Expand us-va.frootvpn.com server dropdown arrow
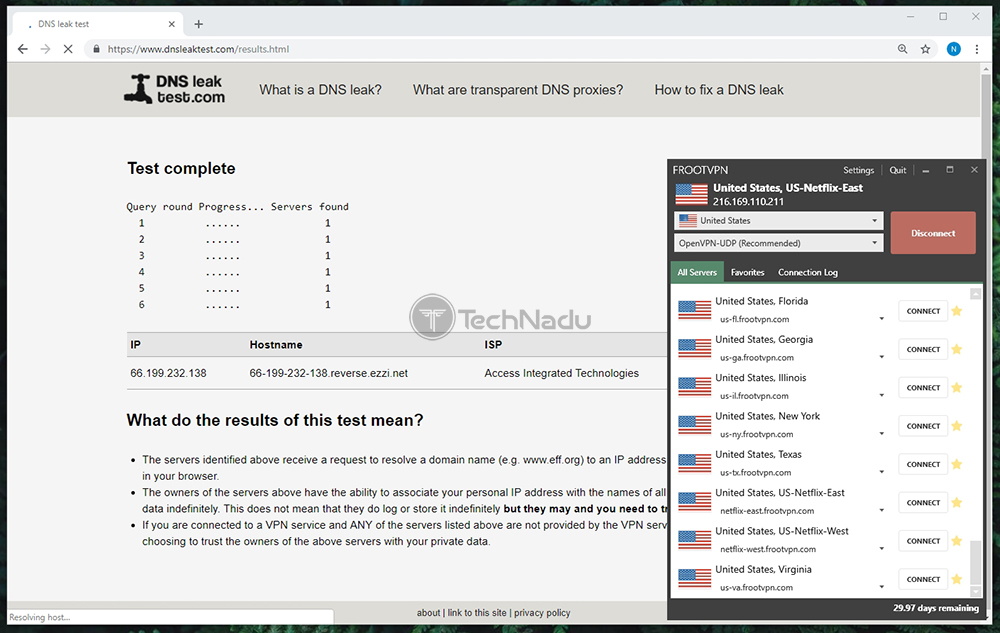 coord(881,586)
